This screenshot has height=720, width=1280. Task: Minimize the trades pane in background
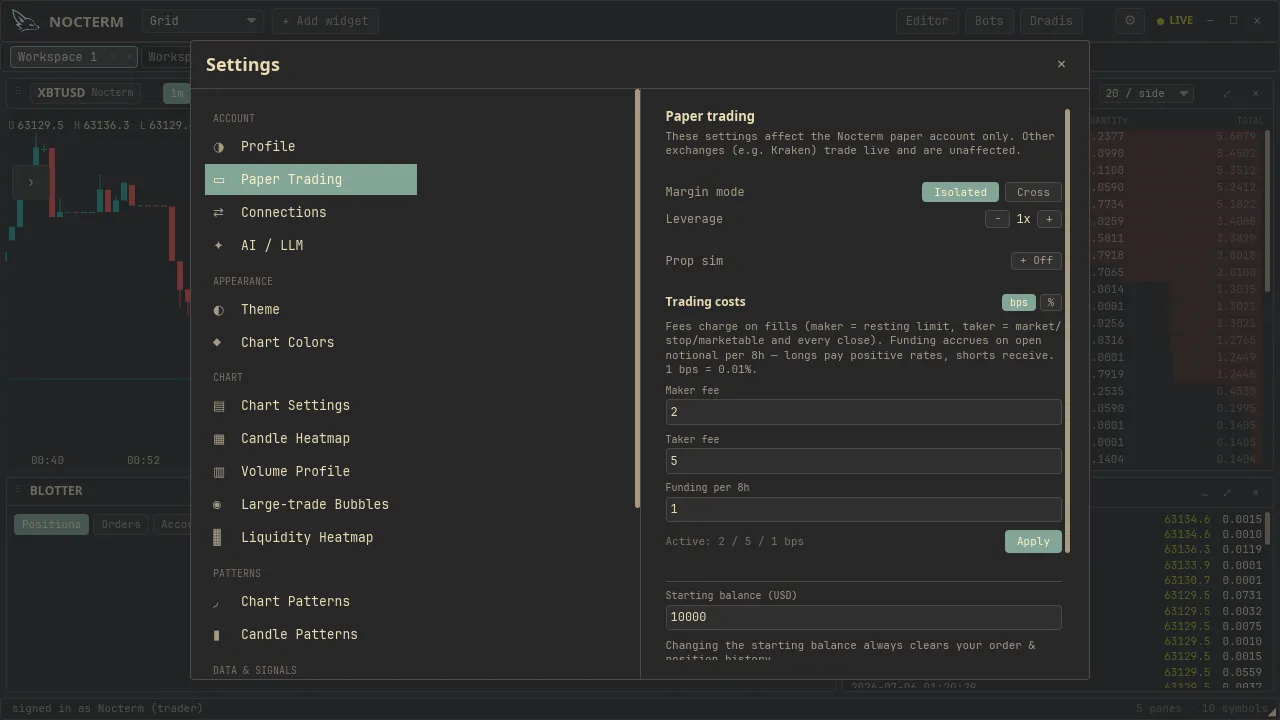coord(1205,493)
